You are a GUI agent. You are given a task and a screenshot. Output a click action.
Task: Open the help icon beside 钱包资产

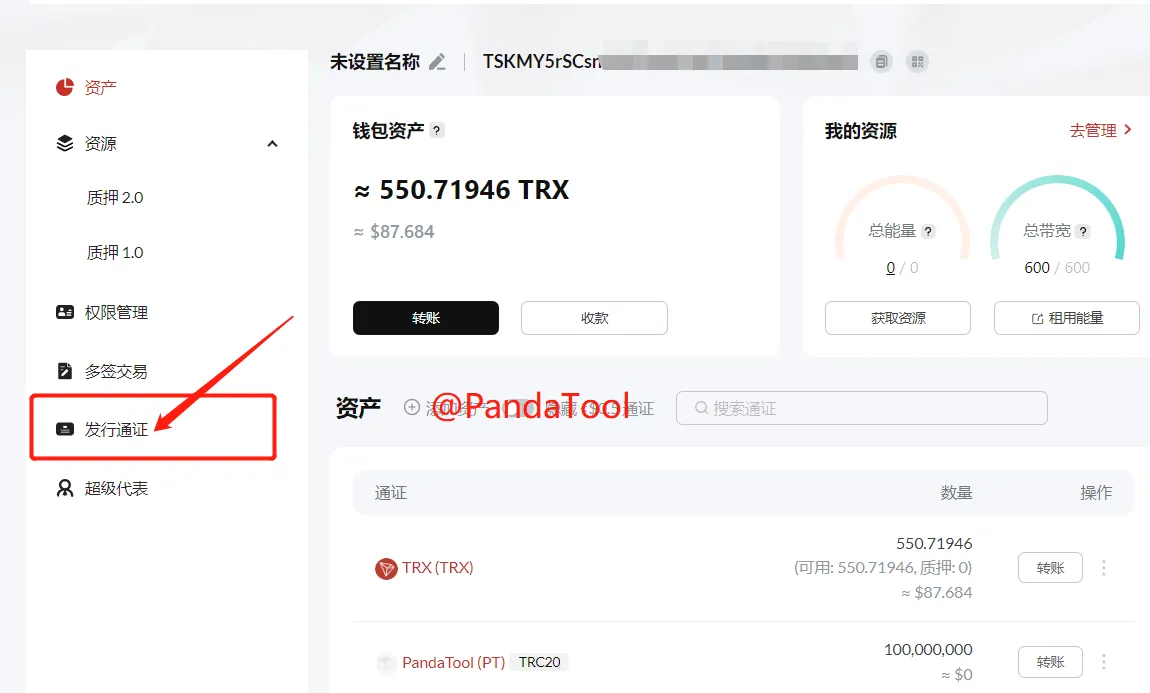[436, 131]
